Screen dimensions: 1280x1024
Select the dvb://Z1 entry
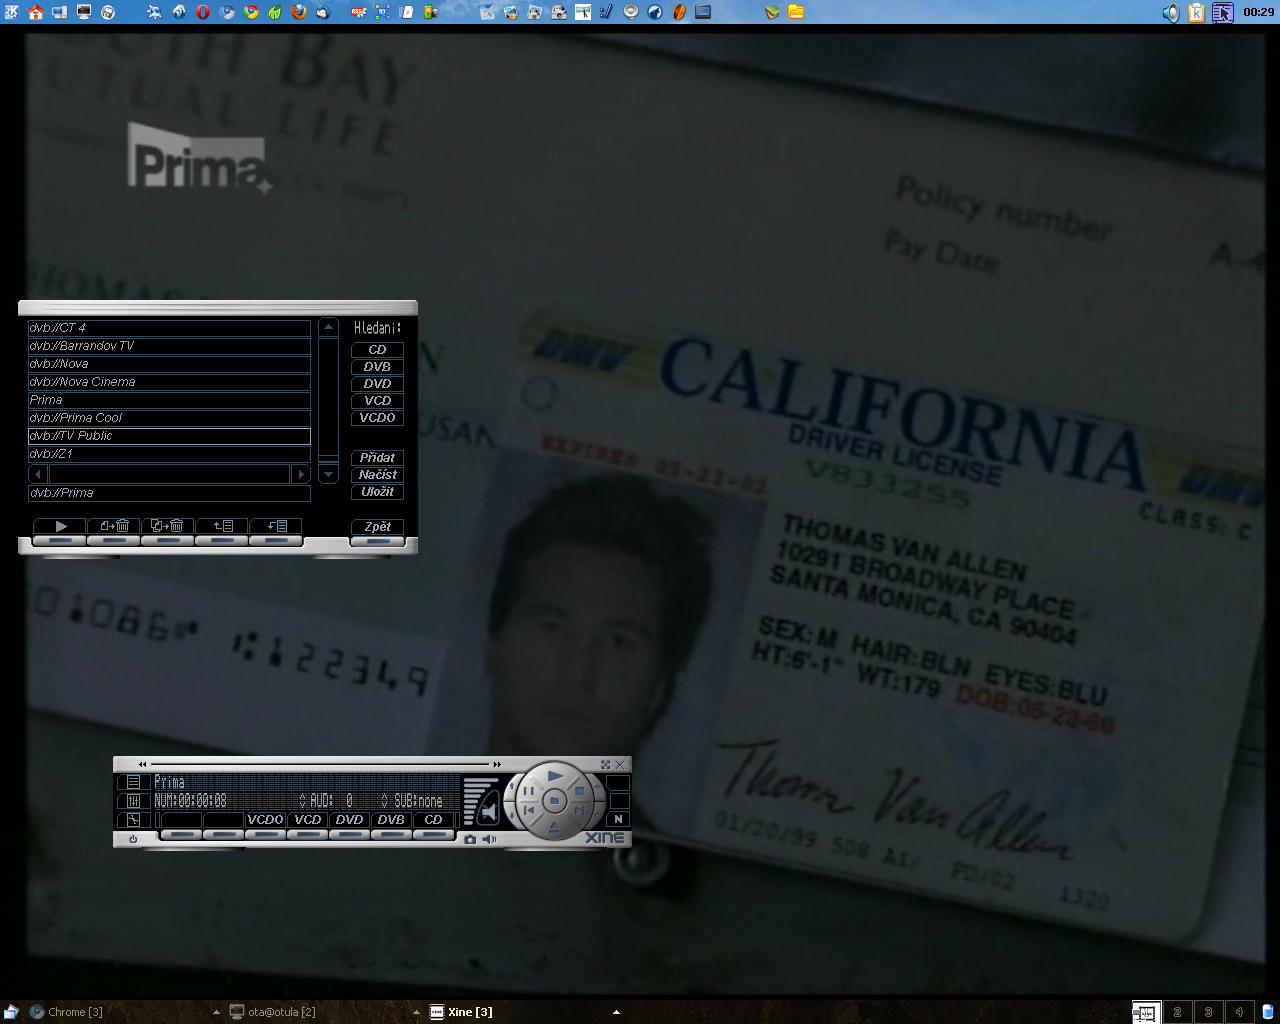tap(169, 454)
